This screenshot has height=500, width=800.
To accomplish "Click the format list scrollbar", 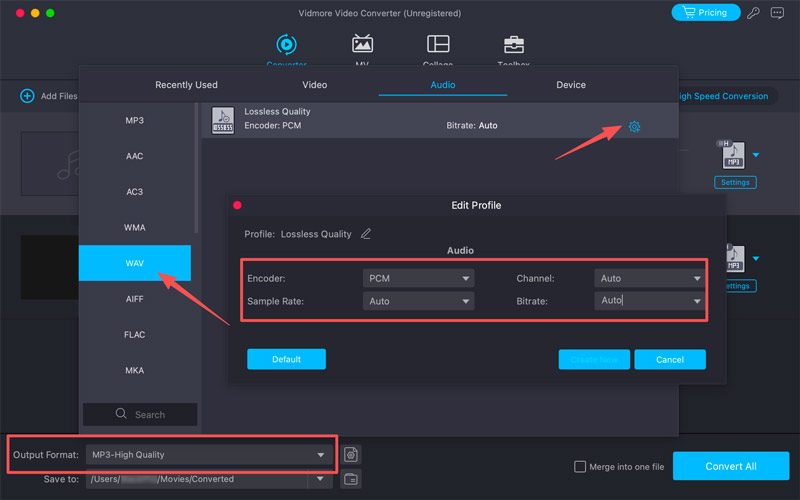I will click(196, 168).
